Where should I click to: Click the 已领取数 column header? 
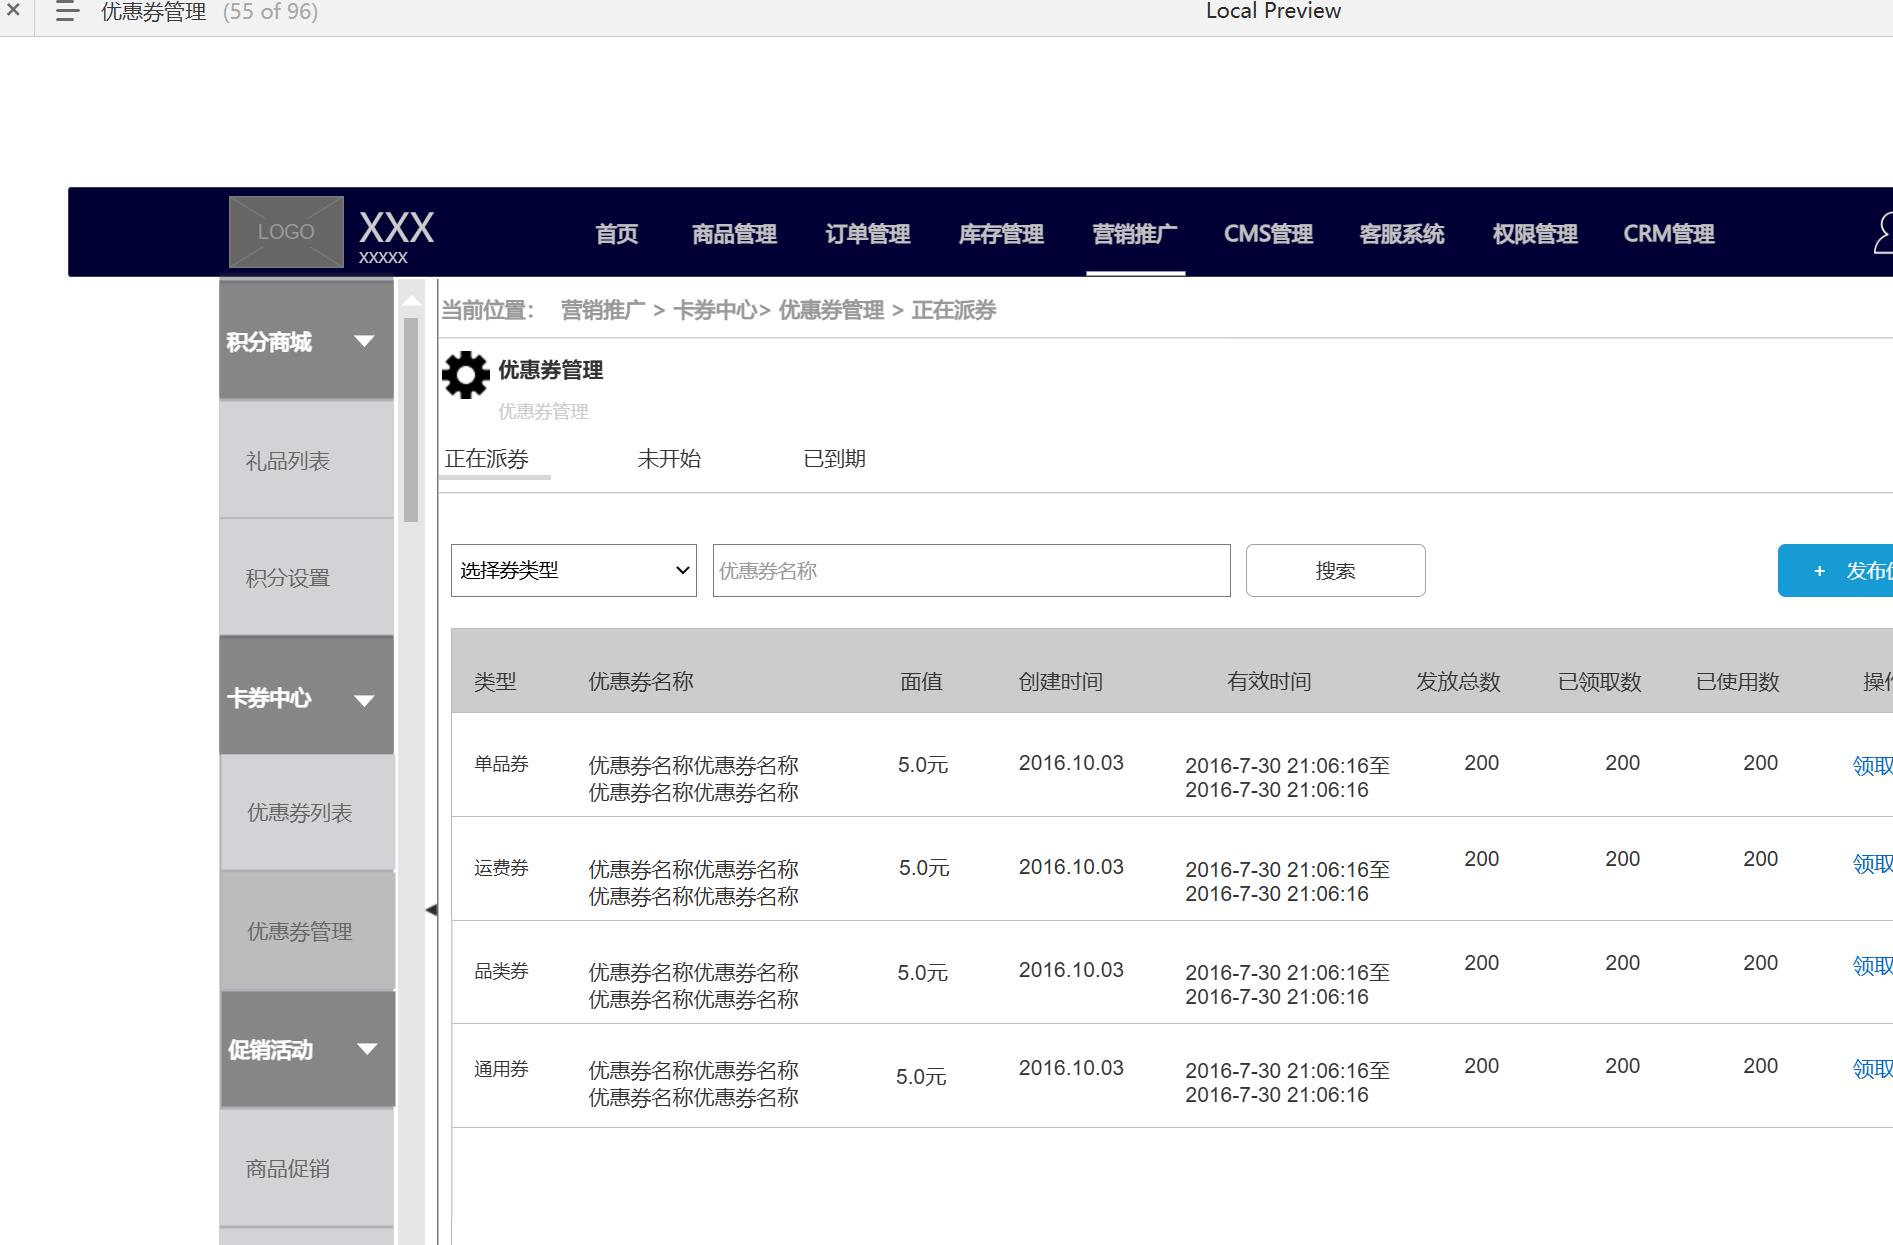coord(1600,682)
